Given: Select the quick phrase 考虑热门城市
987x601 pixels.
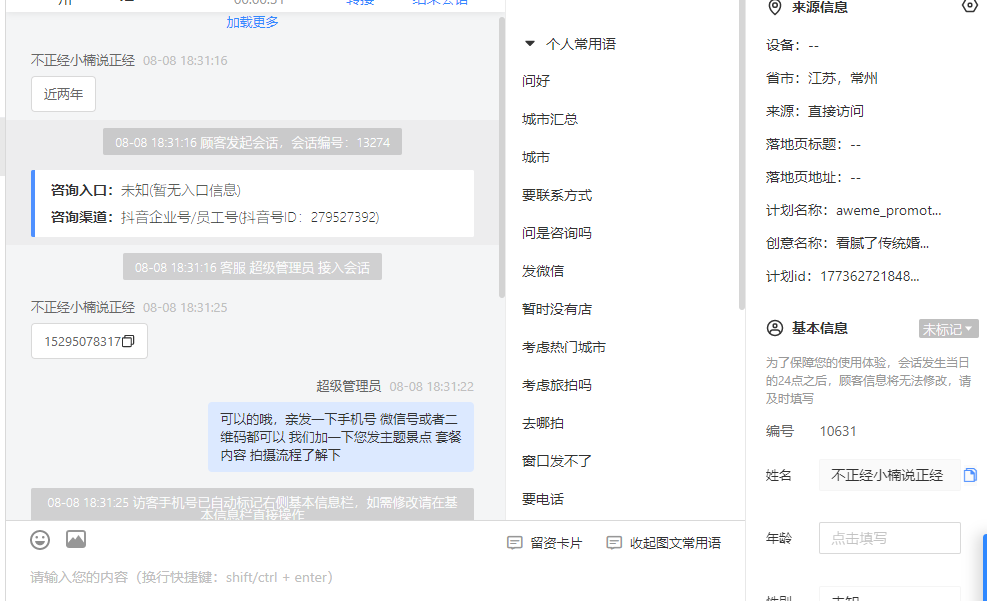Looking at the screenshot, I should [564, 347].
